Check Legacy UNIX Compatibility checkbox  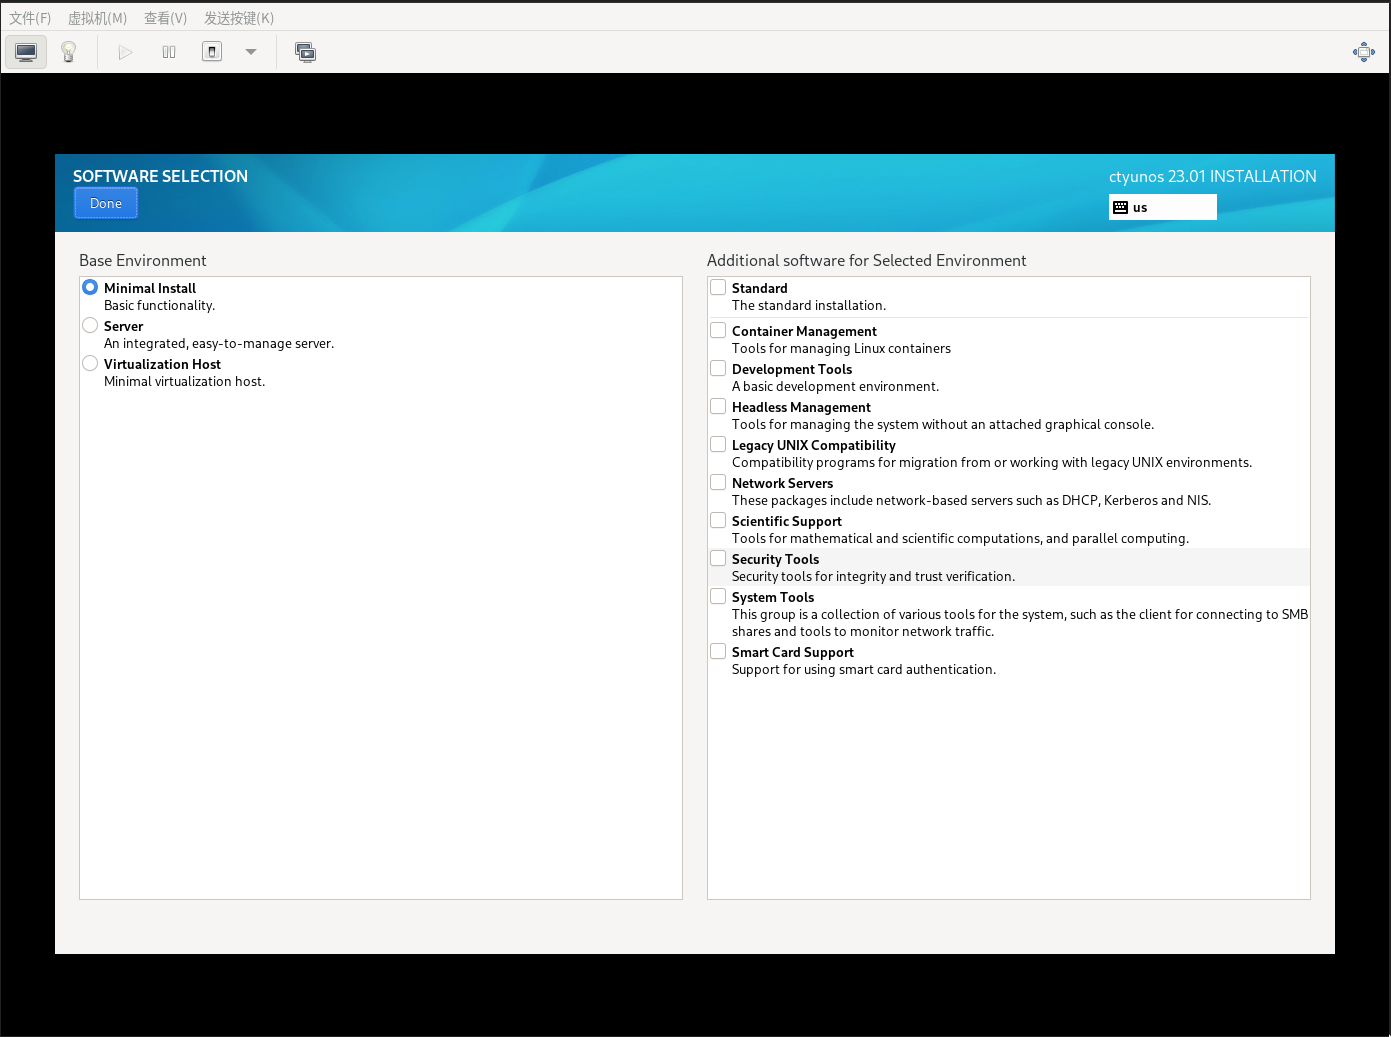pyautogui.click(x=718, y=444)
